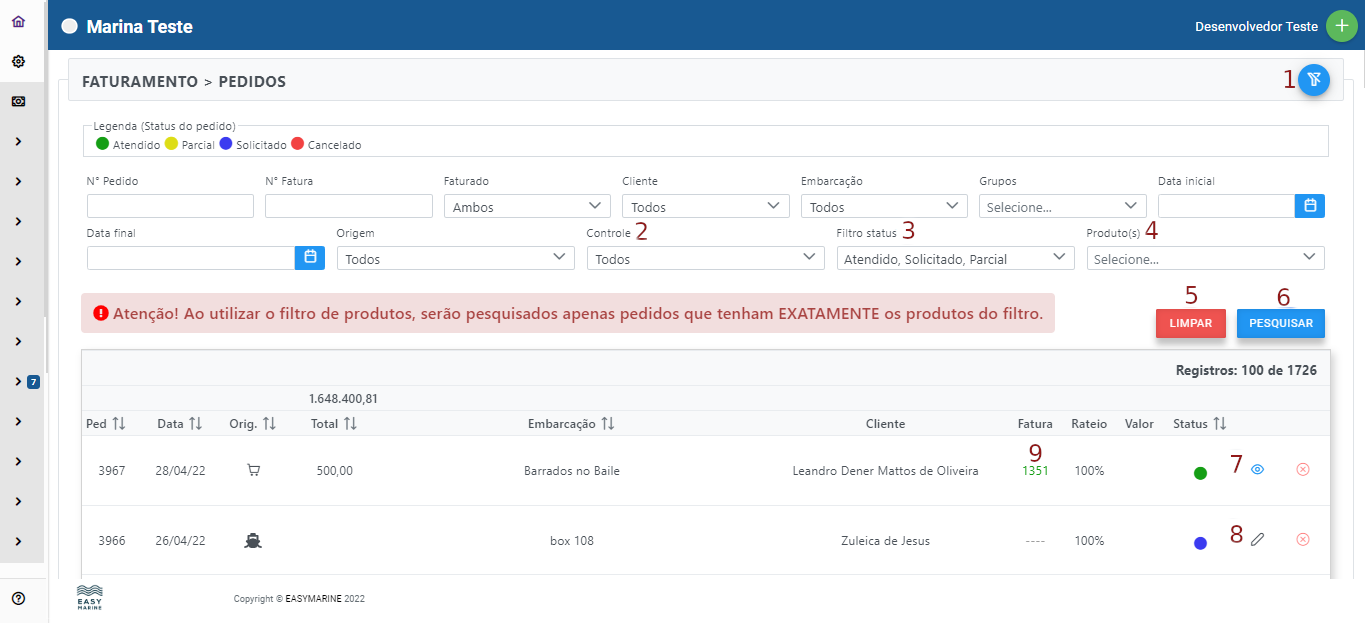This screenshot has height=623, width=1365.
Task: Open Data inicial calendar picker
Action: pyautogui.click(x=1310, y=206)
